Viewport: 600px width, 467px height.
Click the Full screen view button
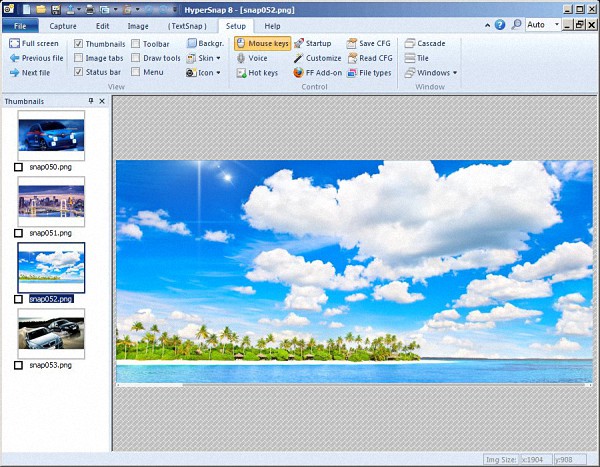34,44
